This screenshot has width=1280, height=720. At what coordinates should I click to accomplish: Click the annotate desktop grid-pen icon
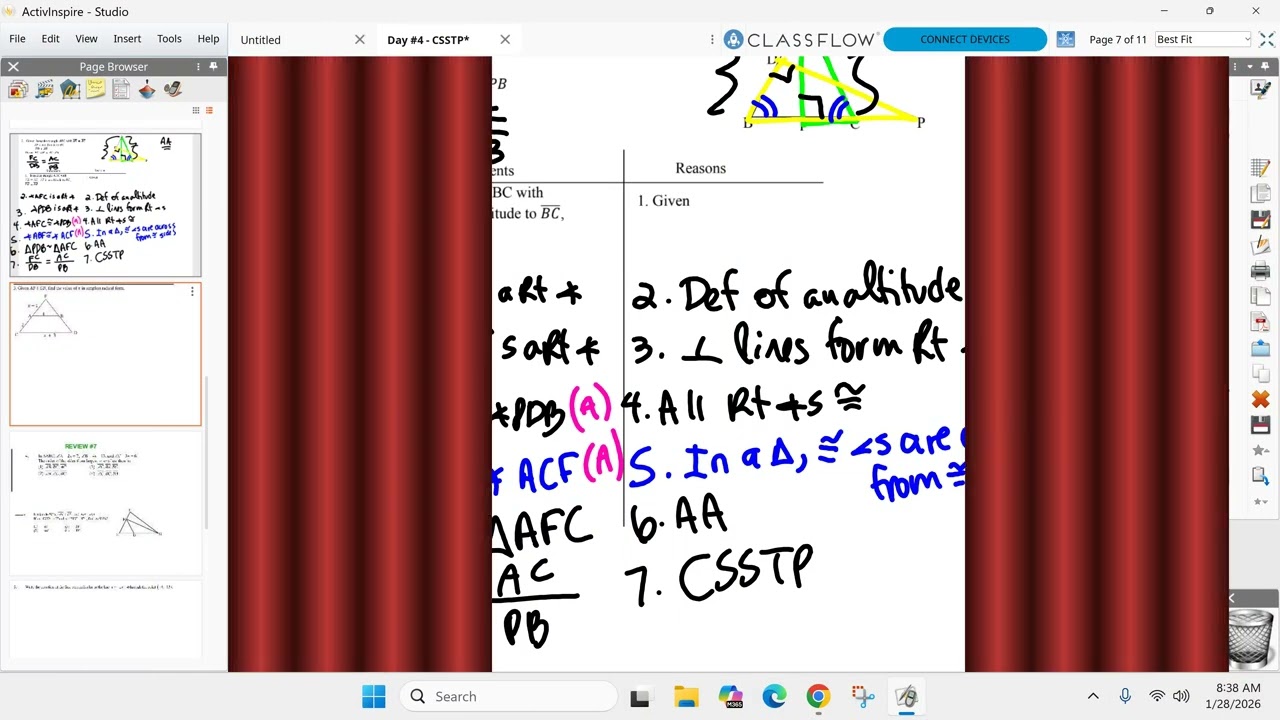(x=1260, y=168)
